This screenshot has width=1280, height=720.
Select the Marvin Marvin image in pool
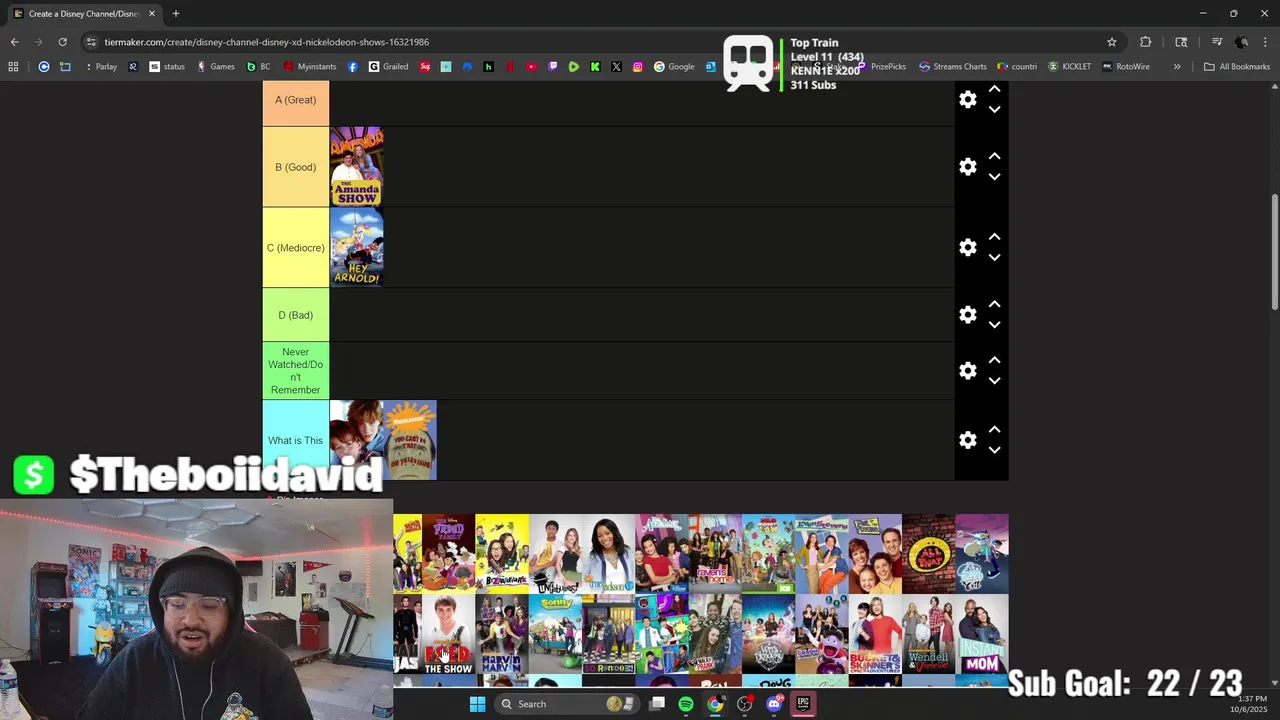(x=502, y=635)
